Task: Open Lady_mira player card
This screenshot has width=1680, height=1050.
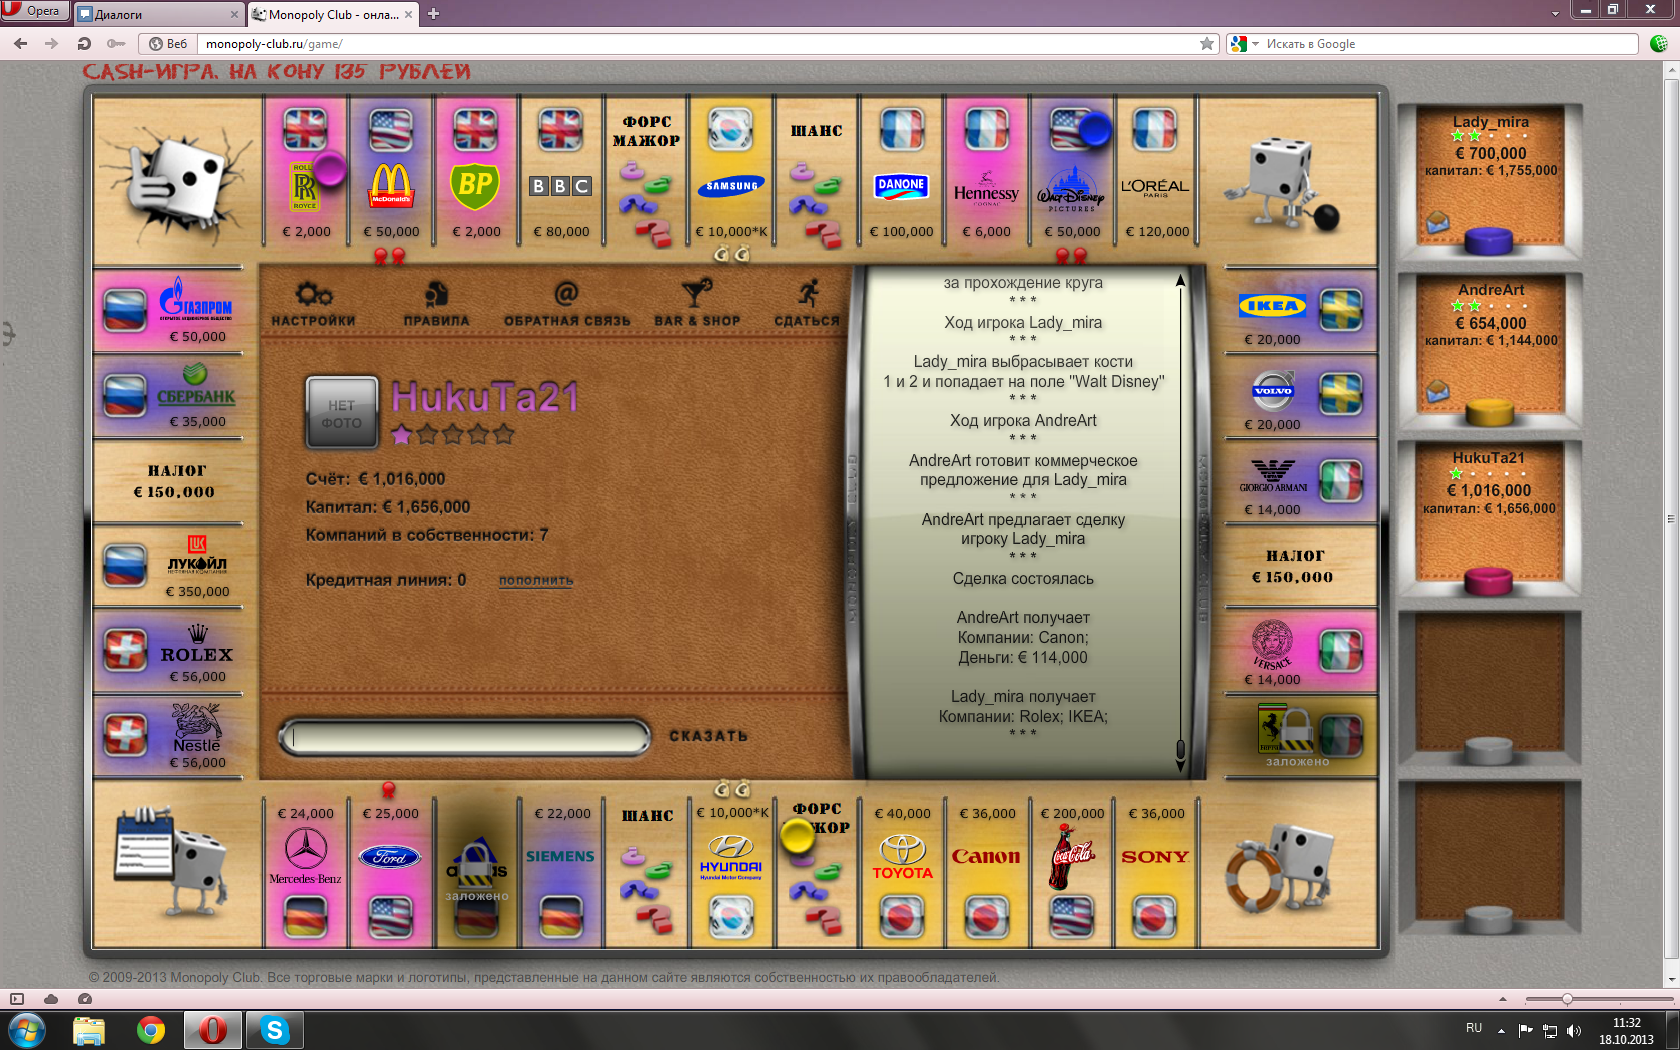Action: coord(1490,180)
